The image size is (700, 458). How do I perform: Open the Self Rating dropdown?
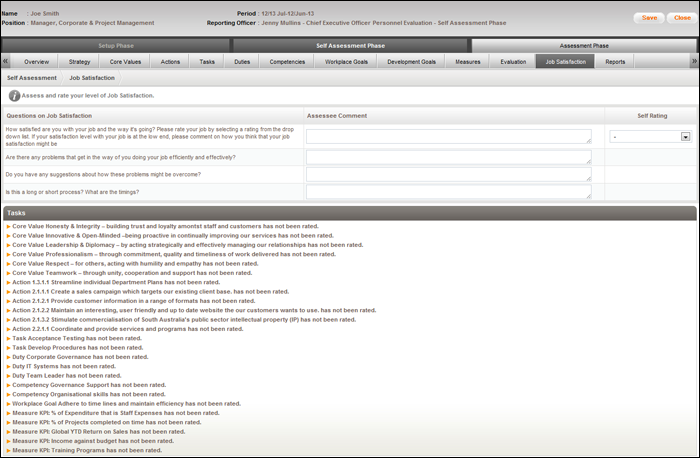tap(650, 137)
